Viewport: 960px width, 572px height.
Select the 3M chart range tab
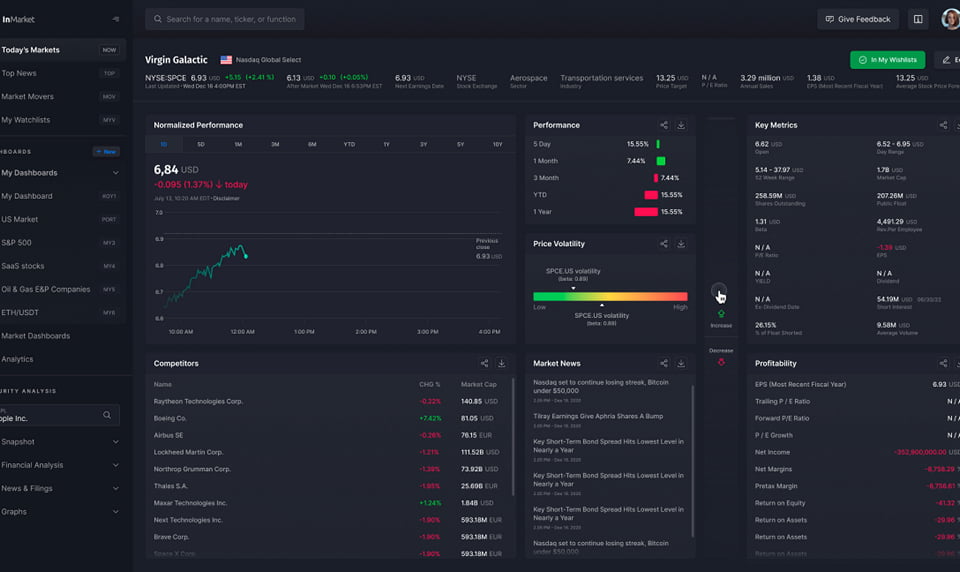click(275, 145)
